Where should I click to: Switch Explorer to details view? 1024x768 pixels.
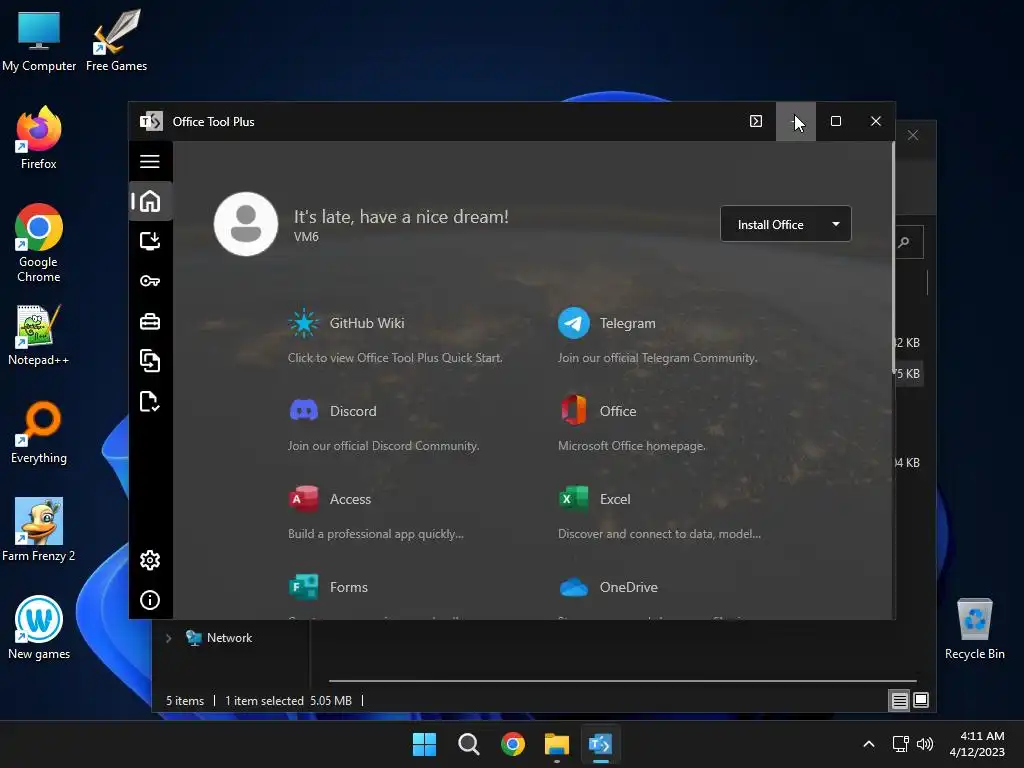(x=899, y=701)
